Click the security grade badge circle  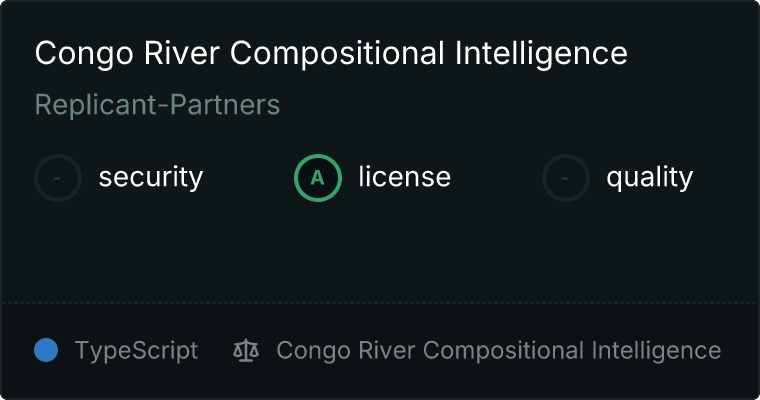pyautogui.click(x=58, y=178)
